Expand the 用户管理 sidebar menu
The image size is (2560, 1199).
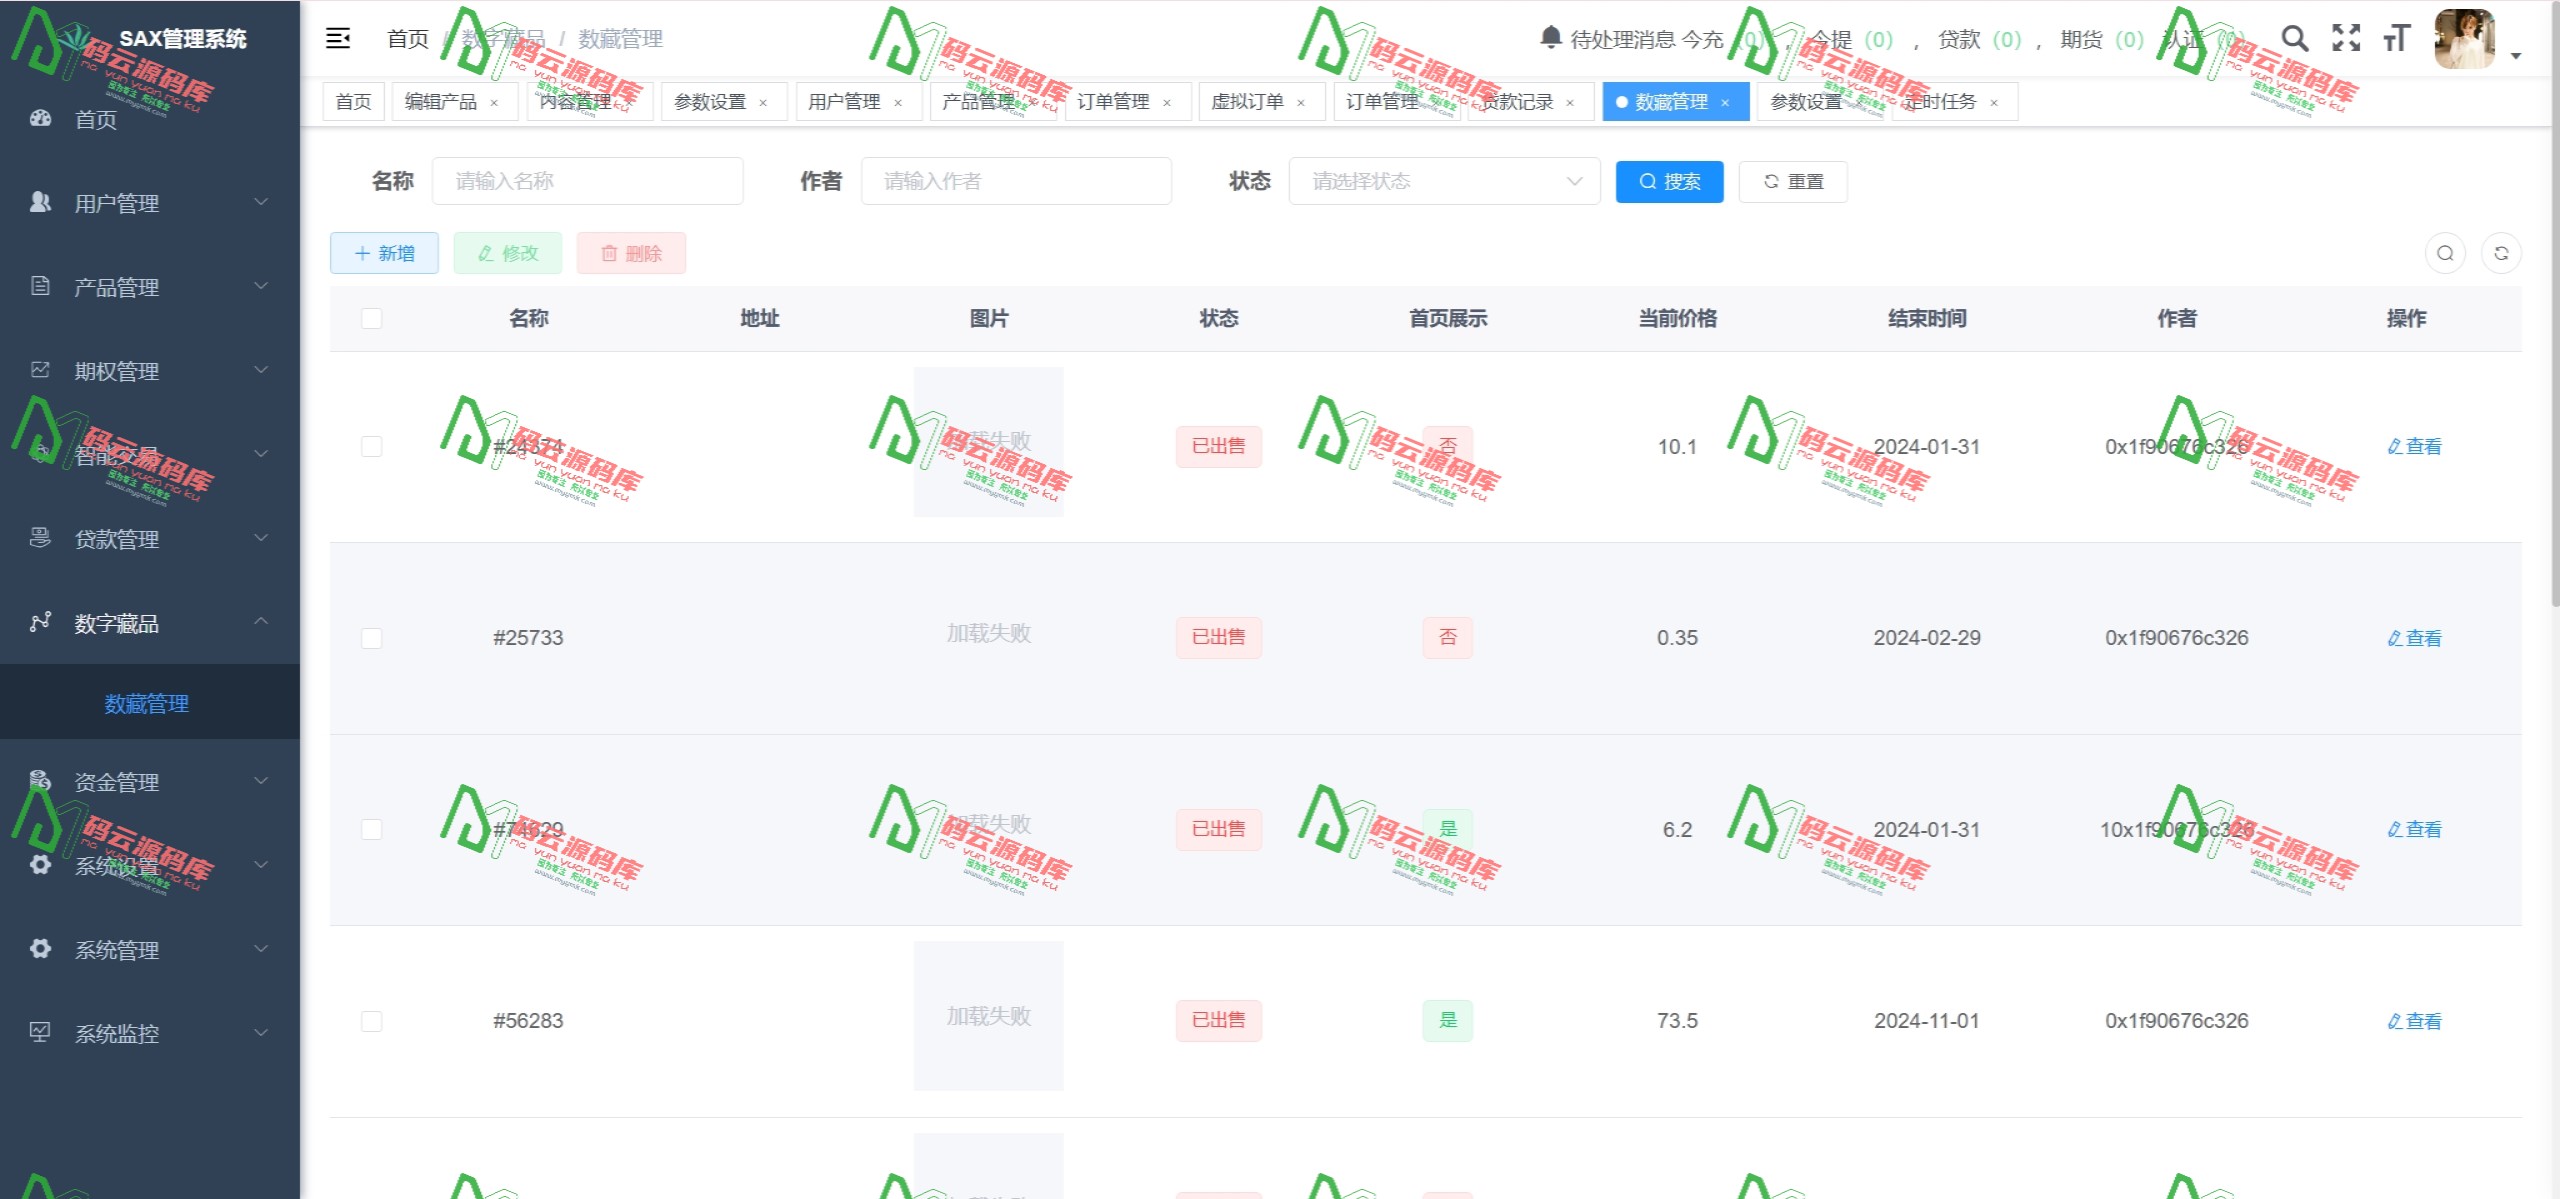click(x=150, y=203)
